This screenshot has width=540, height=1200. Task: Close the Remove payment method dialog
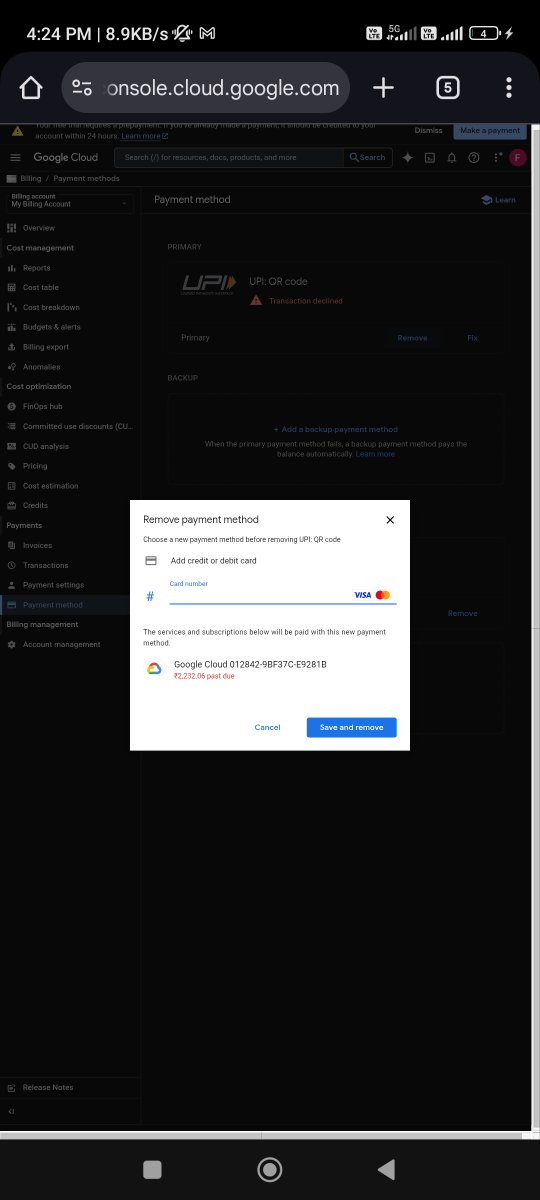(390, 520)
